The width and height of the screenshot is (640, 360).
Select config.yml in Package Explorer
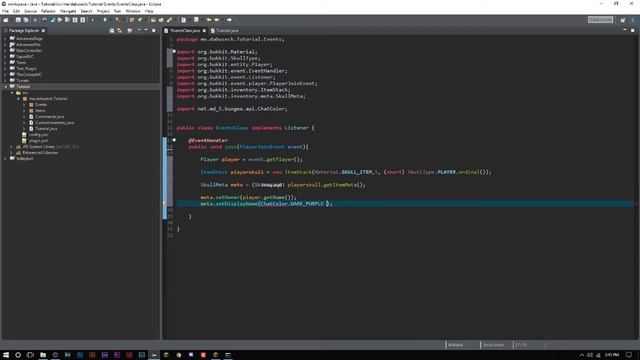(x=38, y=135)
